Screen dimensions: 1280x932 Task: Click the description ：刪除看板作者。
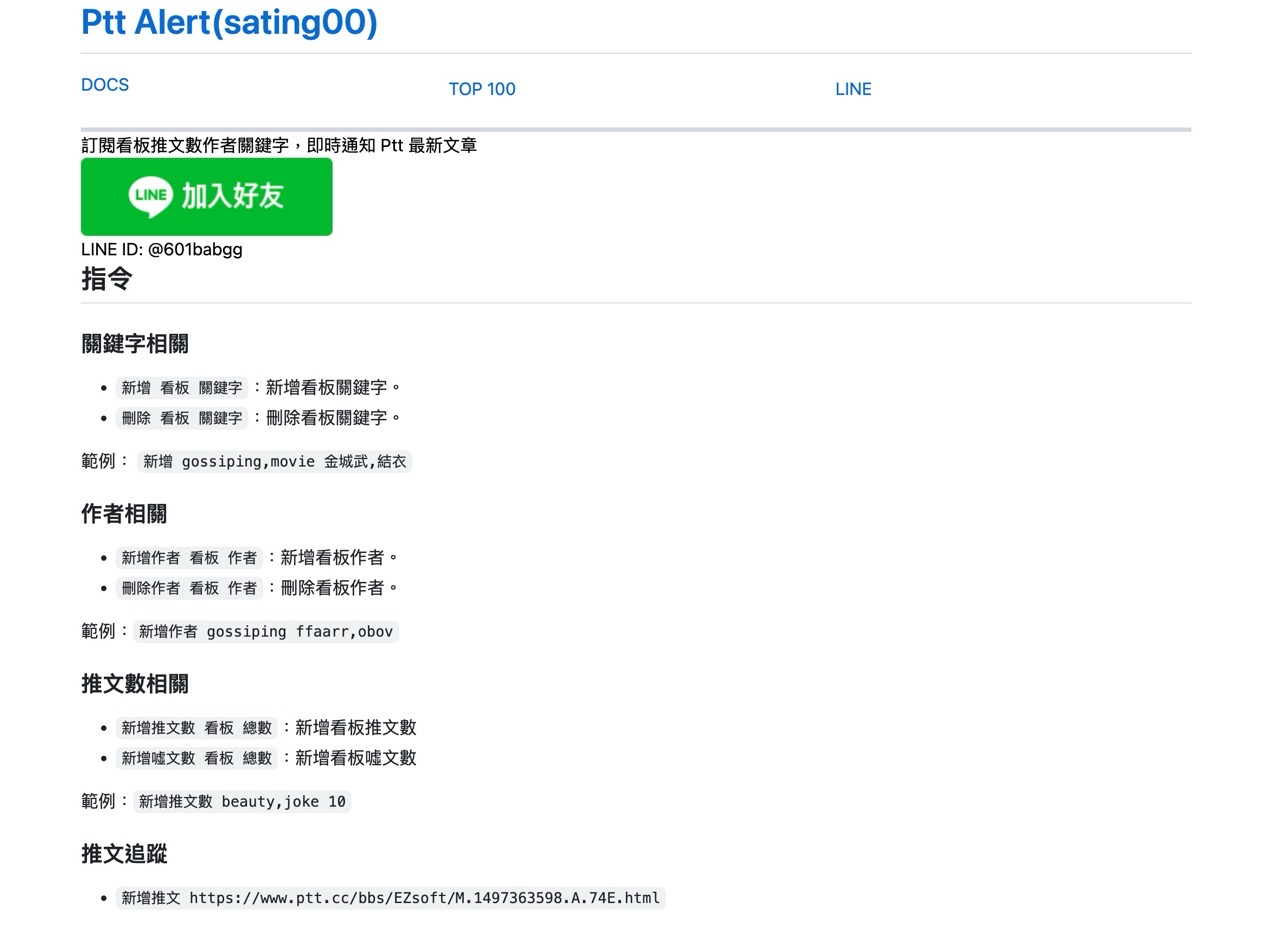332,588
